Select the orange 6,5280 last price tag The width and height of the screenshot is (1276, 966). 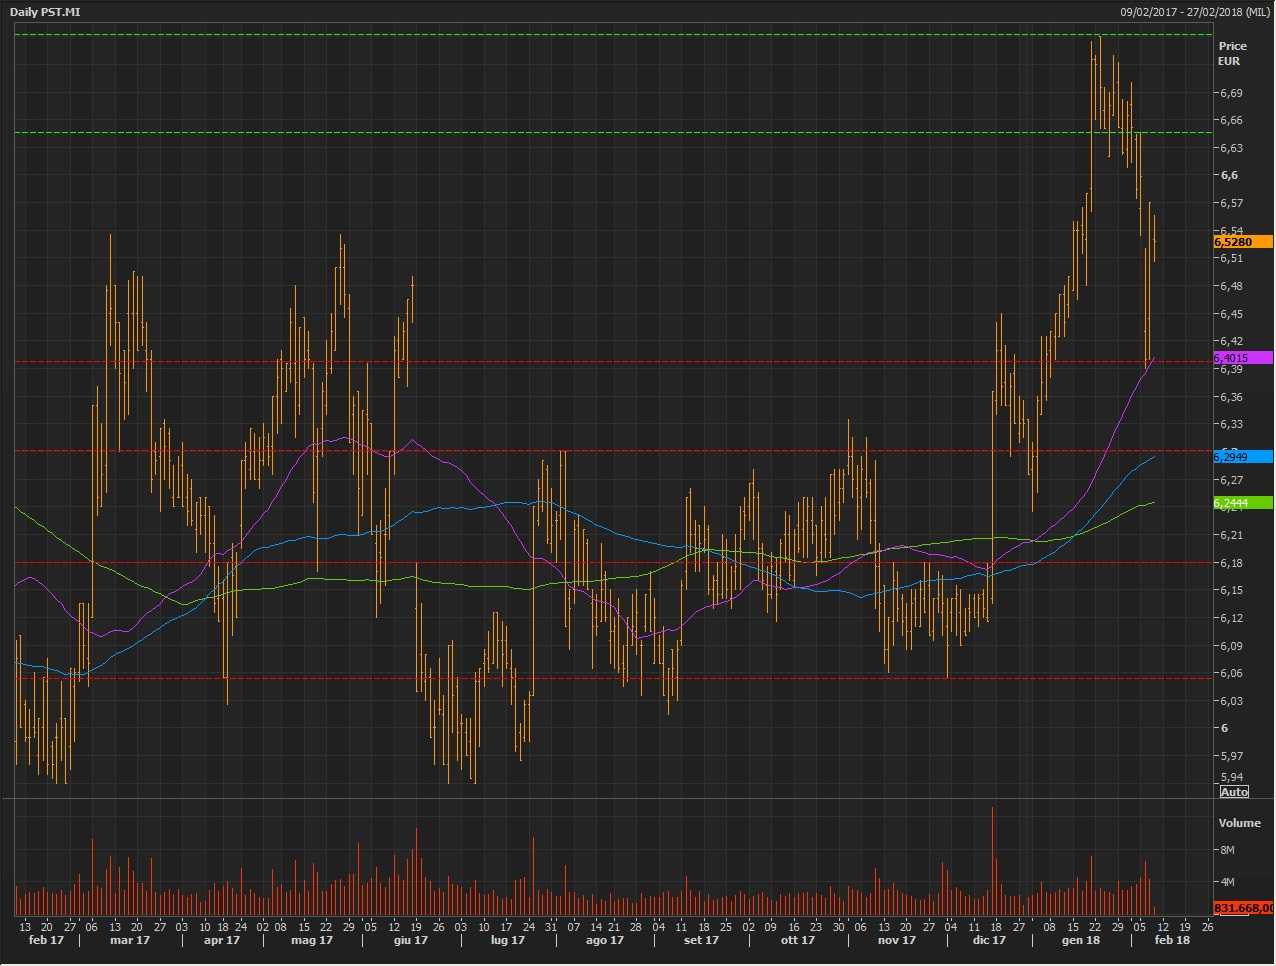[1242, 242]
